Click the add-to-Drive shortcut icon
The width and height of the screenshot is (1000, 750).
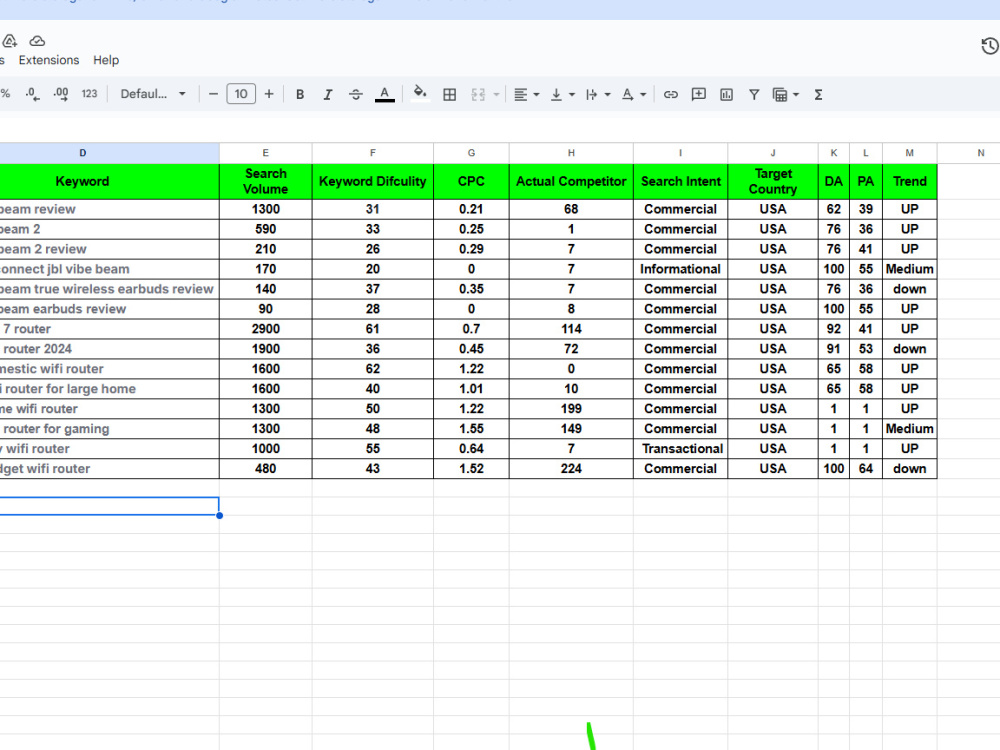pyautogui.click(x=10, y=41)
